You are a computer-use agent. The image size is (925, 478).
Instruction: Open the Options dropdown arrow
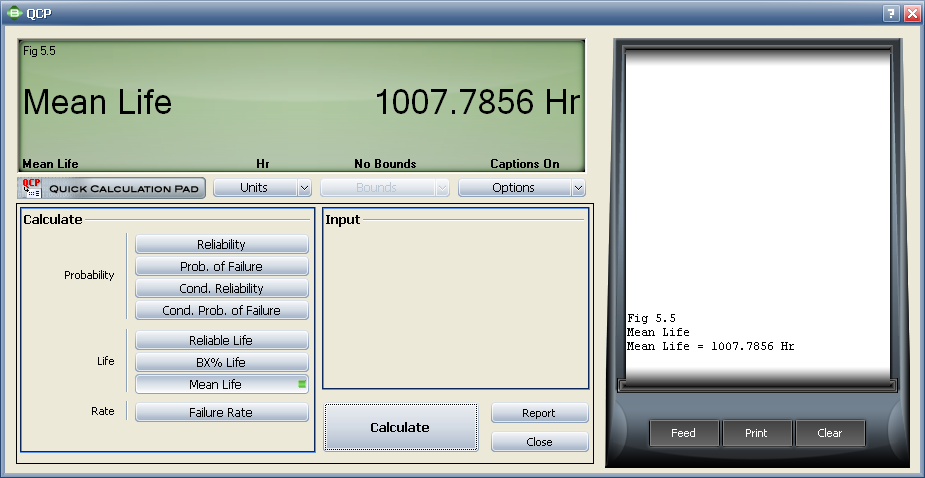578,188
